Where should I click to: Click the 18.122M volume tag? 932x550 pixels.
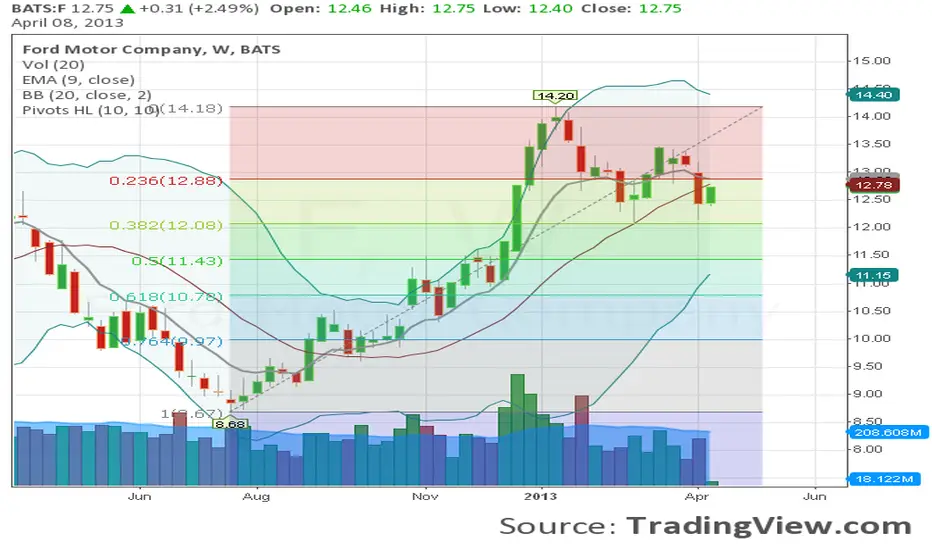(x=886, y=479)
